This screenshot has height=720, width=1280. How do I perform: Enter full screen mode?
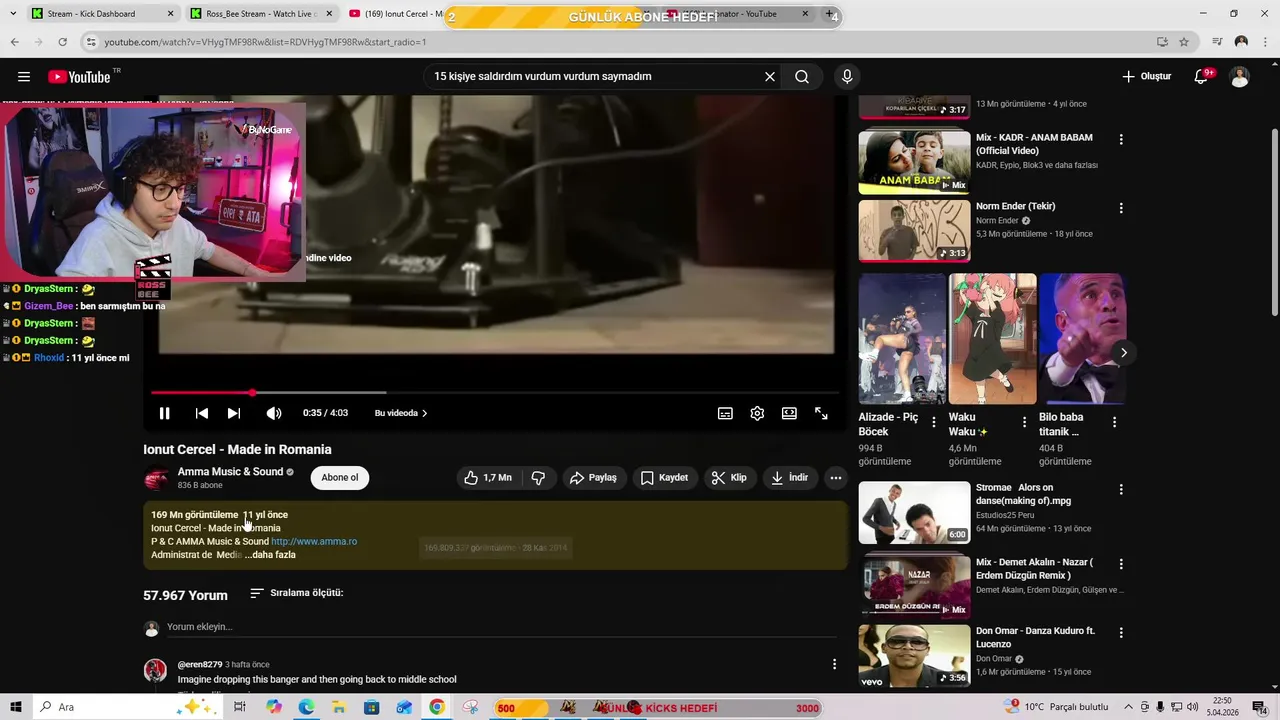click(821, 413)
